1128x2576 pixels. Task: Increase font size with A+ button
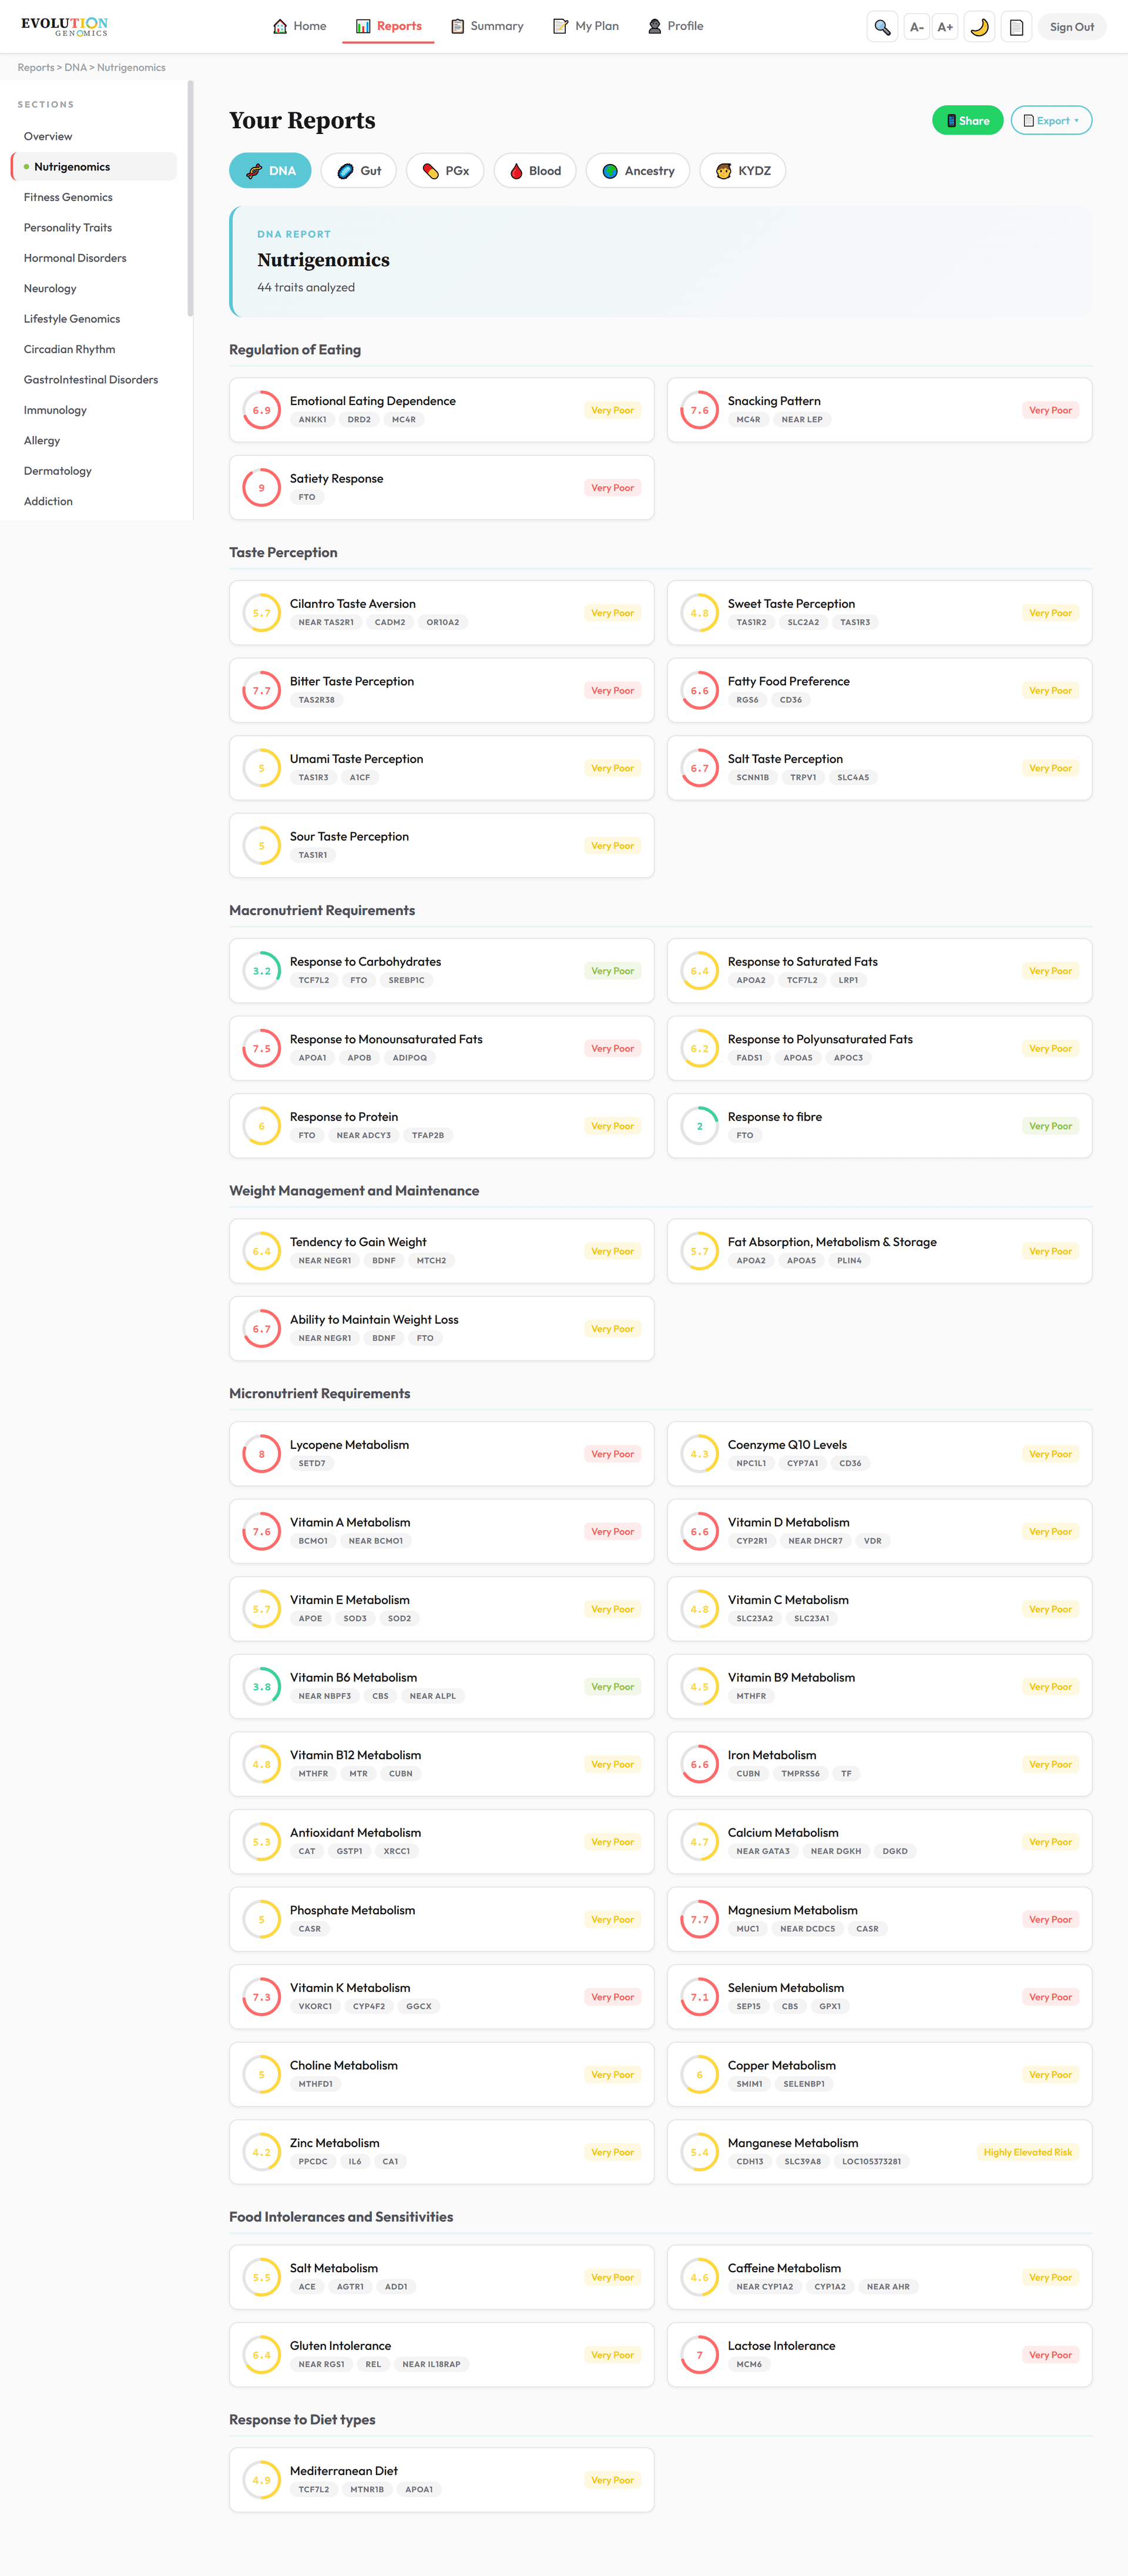(x=945, y=27)
